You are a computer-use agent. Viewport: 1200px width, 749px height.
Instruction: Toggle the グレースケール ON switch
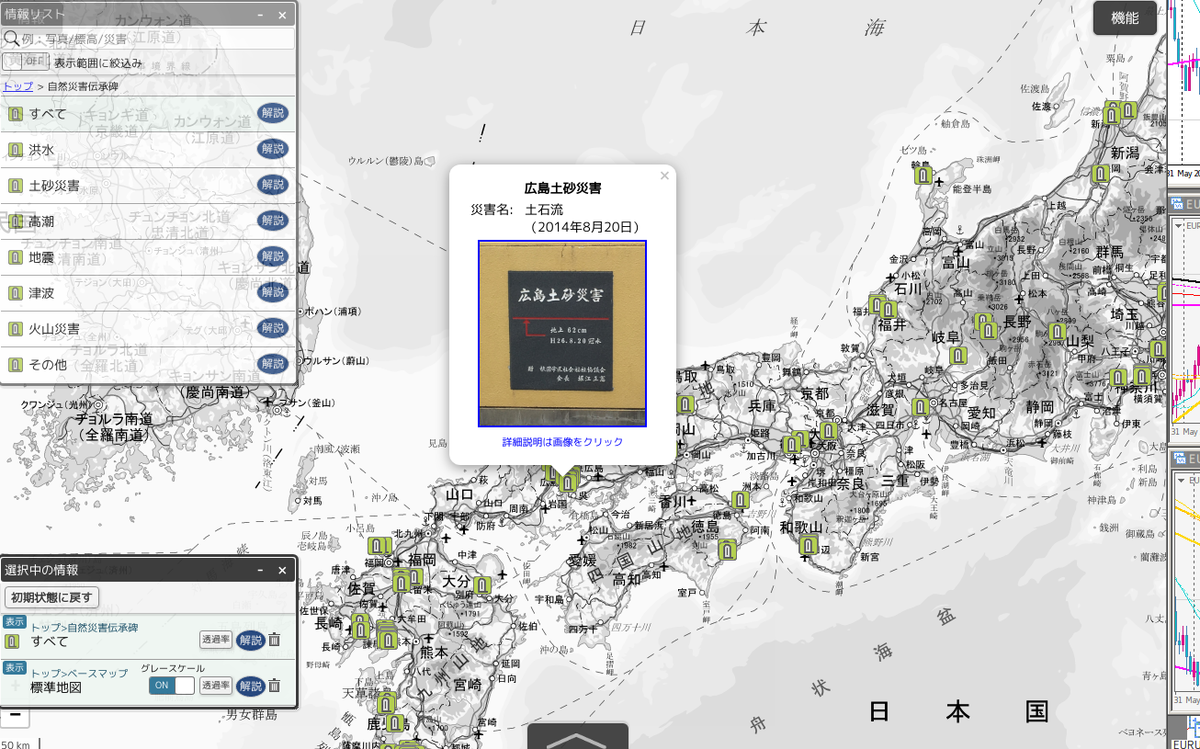point(171,685)
